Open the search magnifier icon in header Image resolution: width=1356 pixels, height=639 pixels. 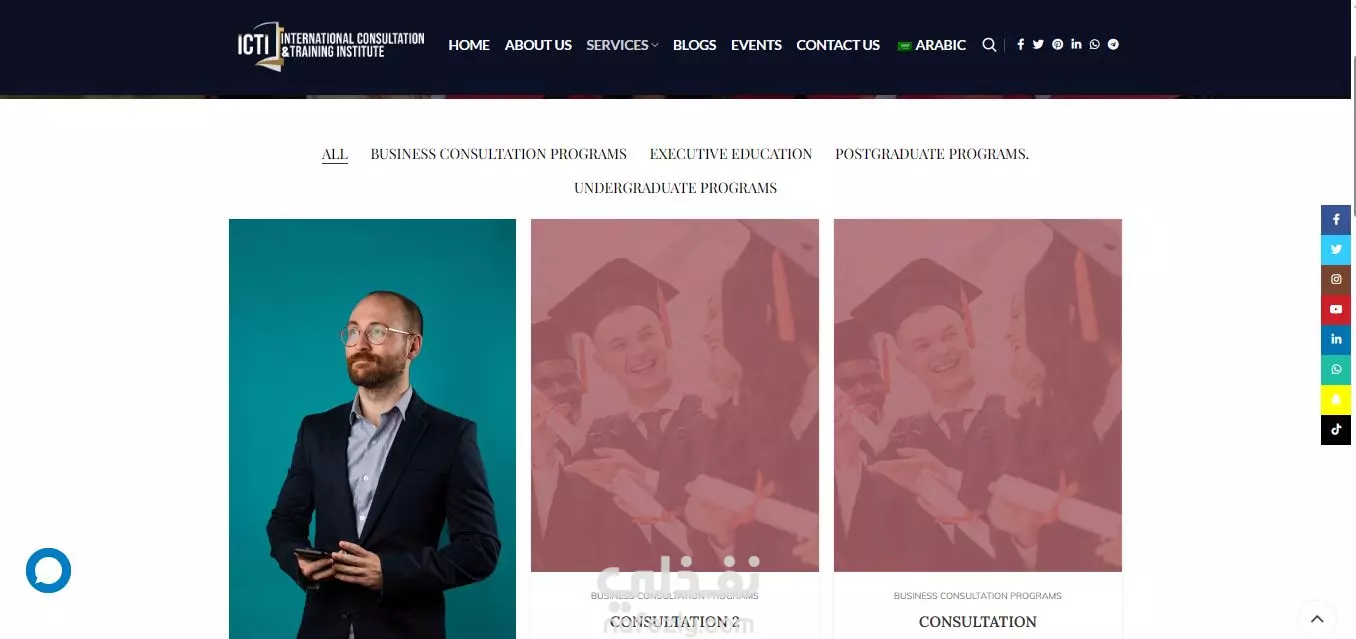[x=989, y=45]
